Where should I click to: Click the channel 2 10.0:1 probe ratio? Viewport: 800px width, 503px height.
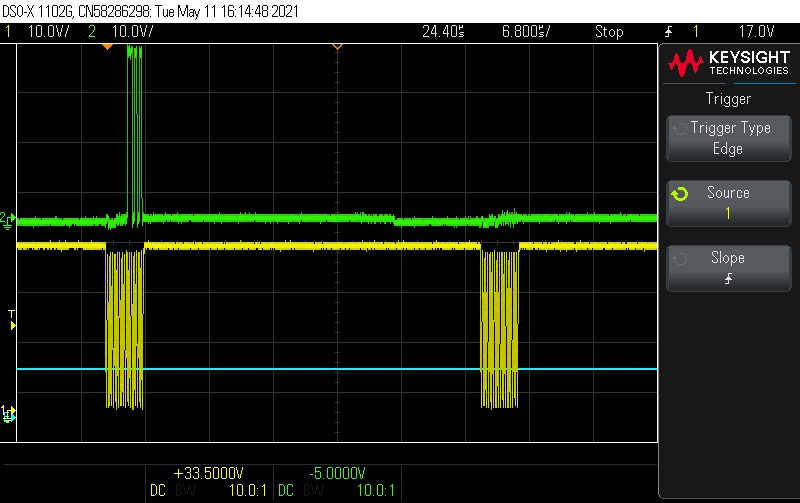(x=376, y=490)
